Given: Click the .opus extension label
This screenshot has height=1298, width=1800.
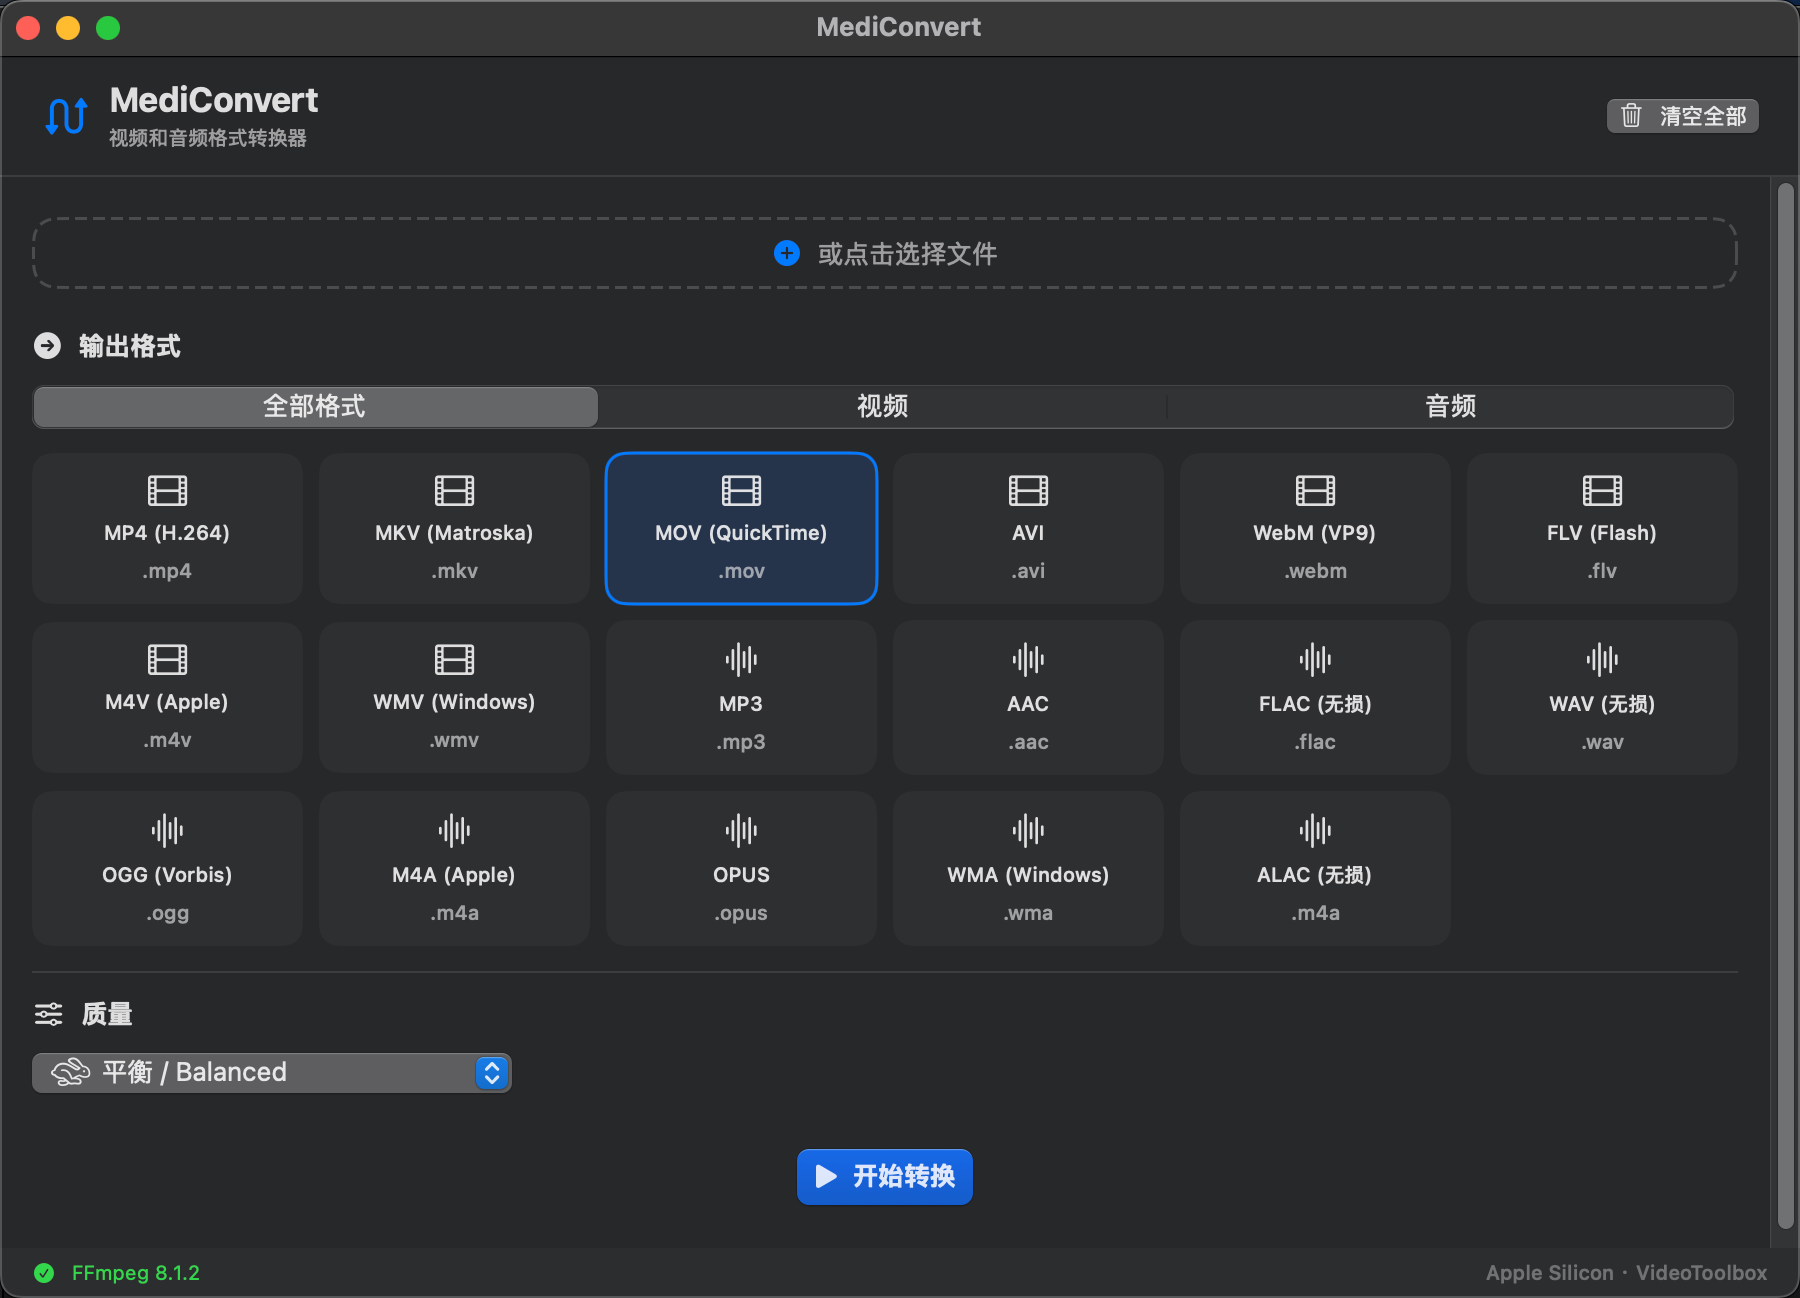Looking at the screenshot, I should (741, 913).
